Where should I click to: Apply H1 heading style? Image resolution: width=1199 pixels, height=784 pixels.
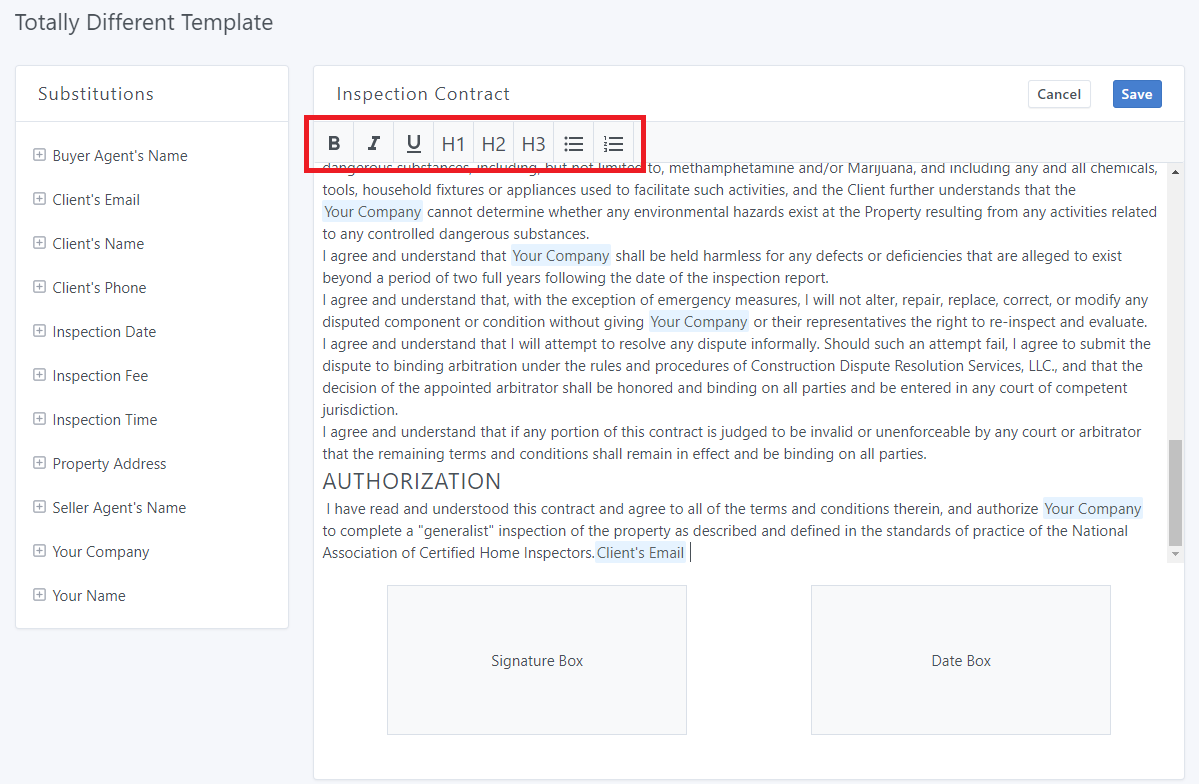click(x=454, y=143)
